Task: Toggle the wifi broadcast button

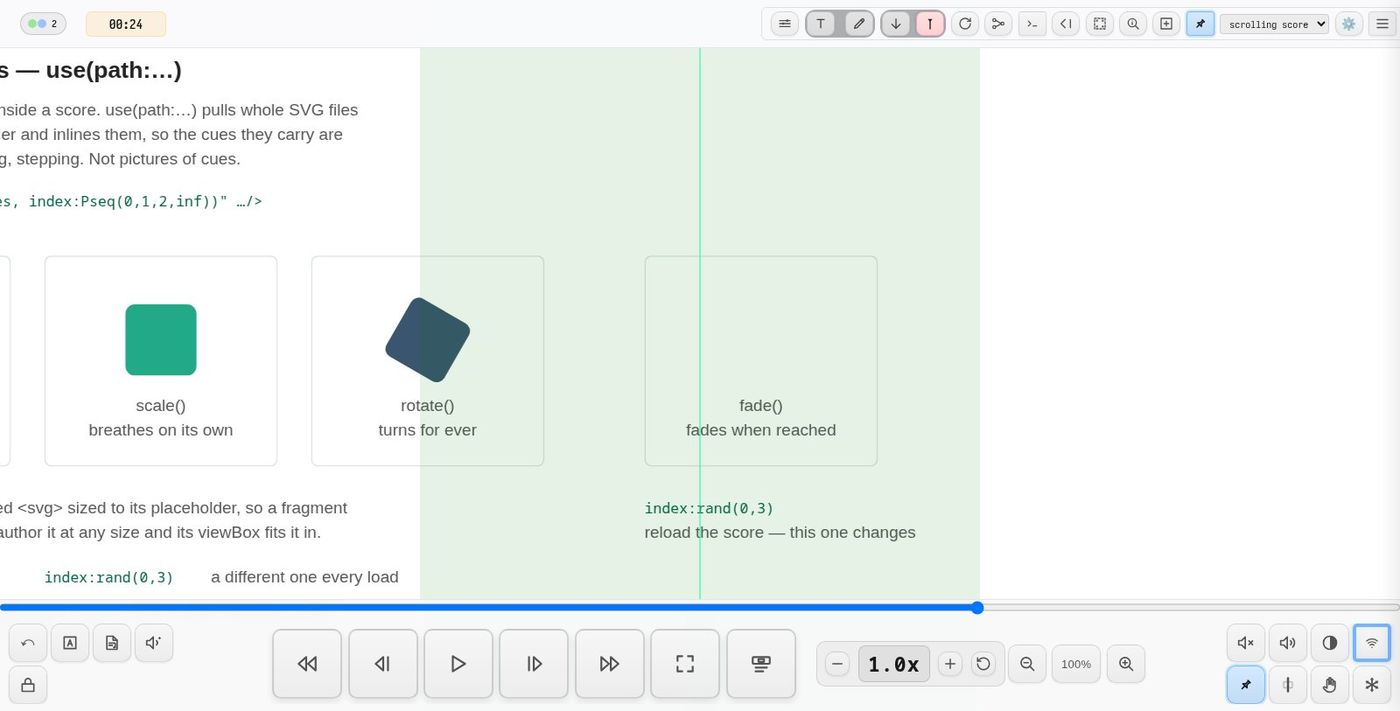Action: [x=1372, y=643]
